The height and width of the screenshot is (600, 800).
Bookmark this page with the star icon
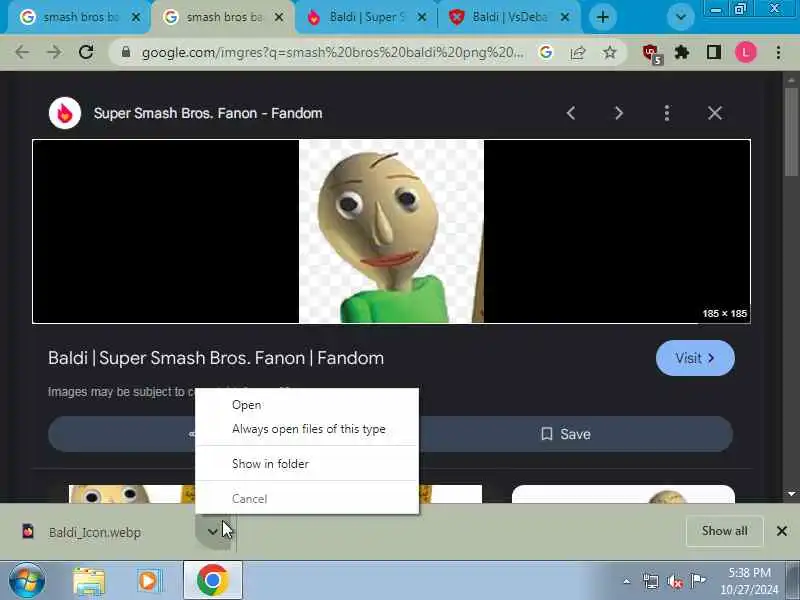coord(610,52)
